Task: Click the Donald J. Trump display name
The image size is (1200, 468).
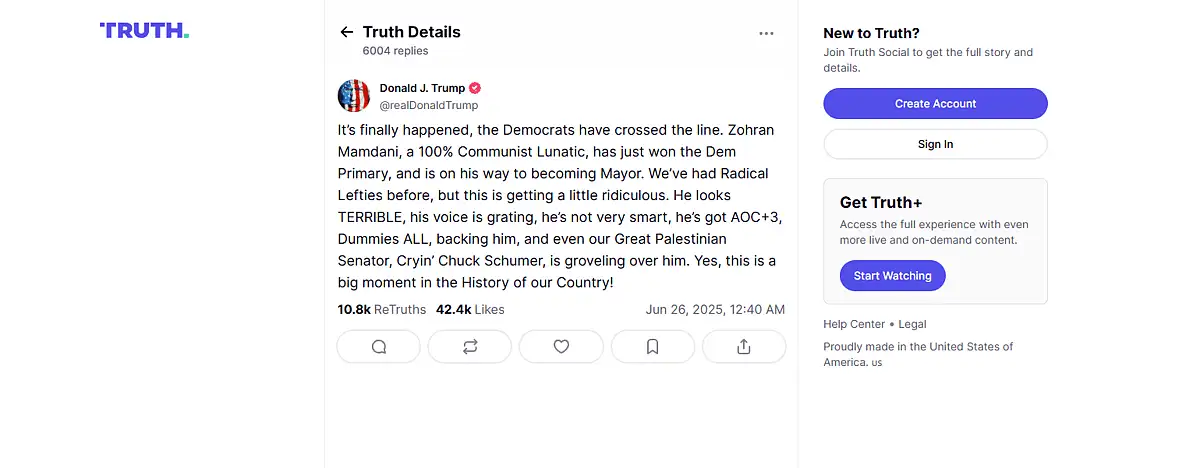Action: pos(422,88)
